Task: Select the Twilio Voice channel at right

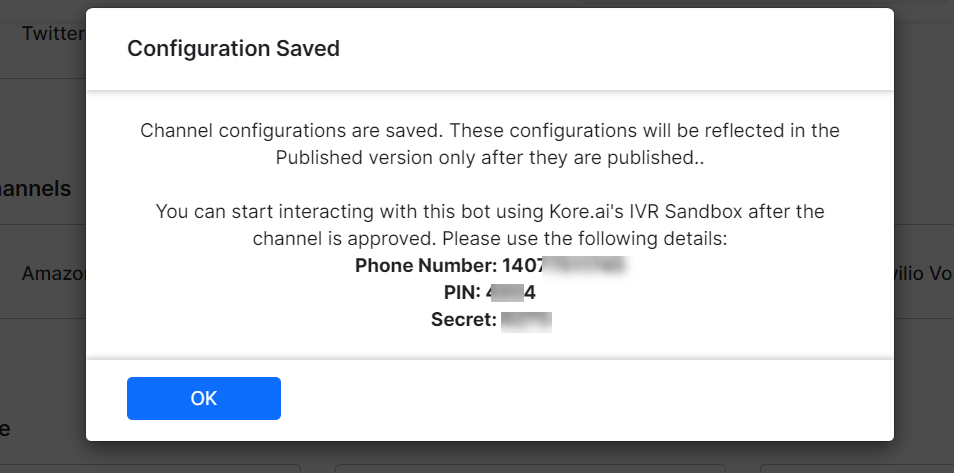Action: [x=918, y=273]
